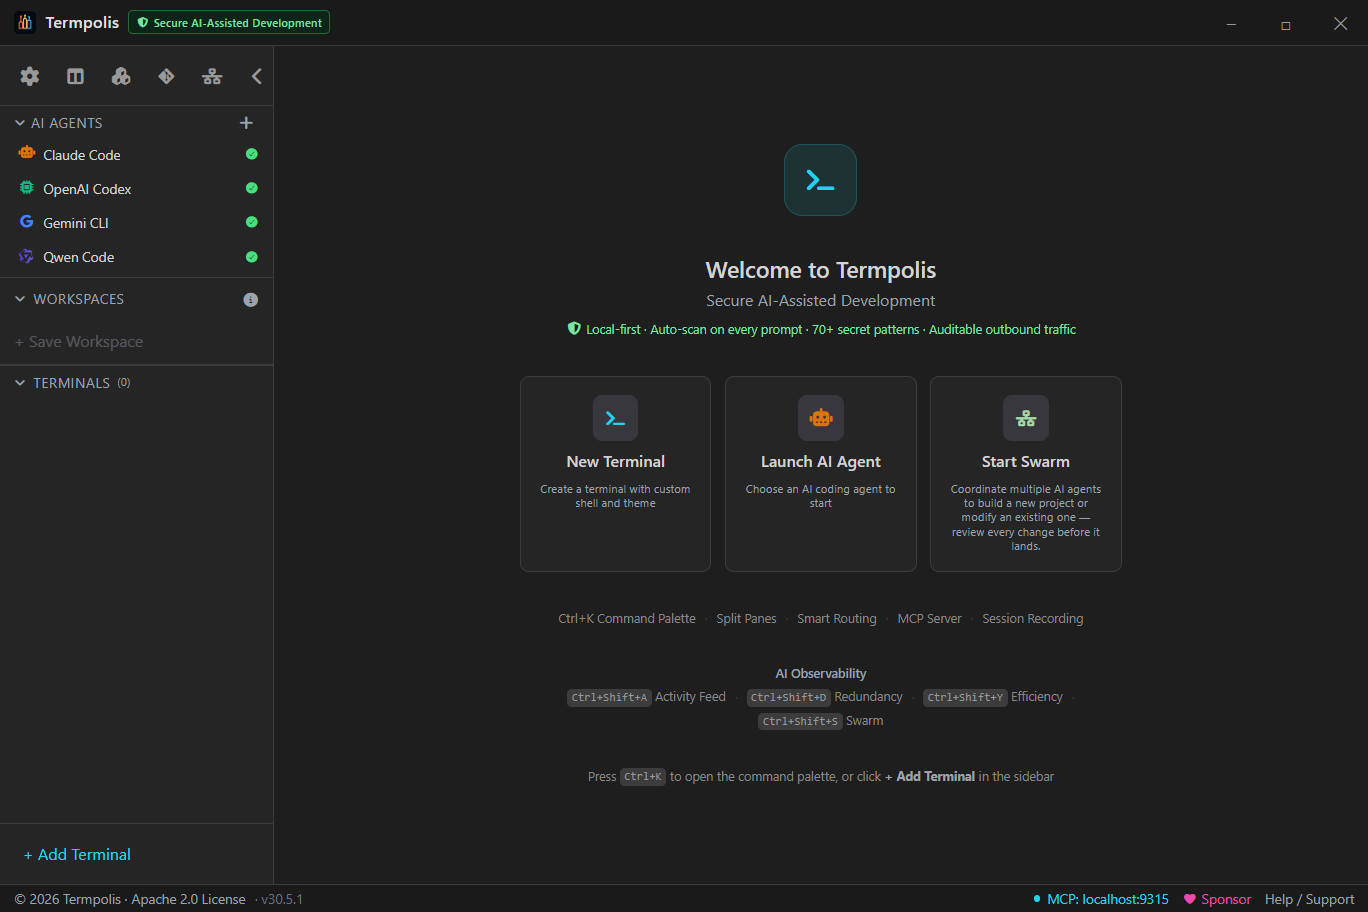Image resolution: width=1368 pixels, height=912 pixels.
Task: Select the OpenAI Codex agent
Action: click(136, 189)
